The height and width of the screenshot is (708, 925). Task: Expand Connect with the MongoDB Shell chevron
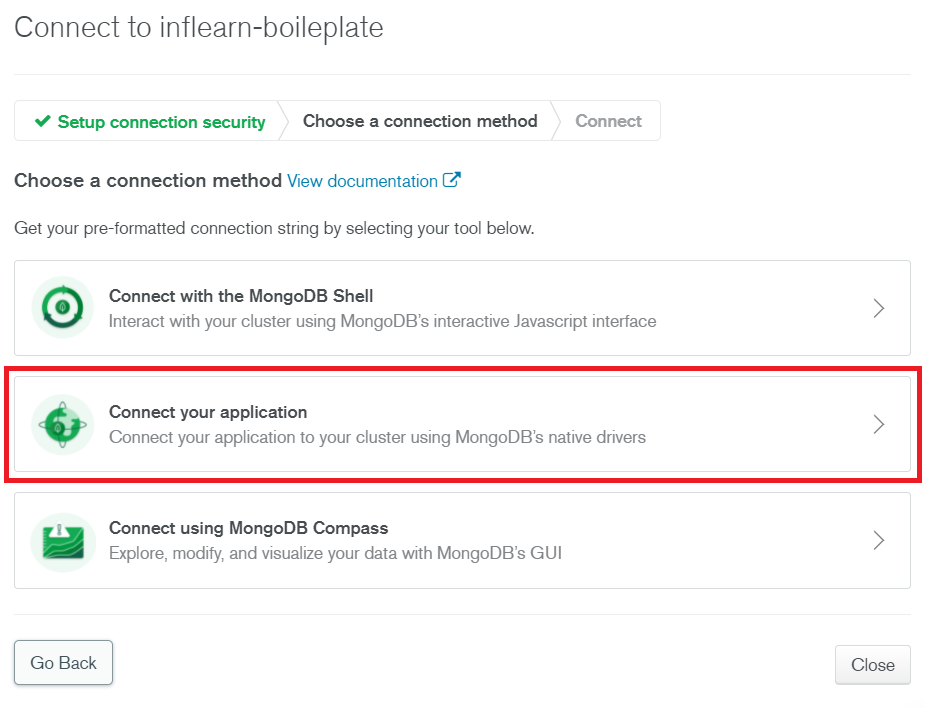pyautogui.click(x=878, y=308)
